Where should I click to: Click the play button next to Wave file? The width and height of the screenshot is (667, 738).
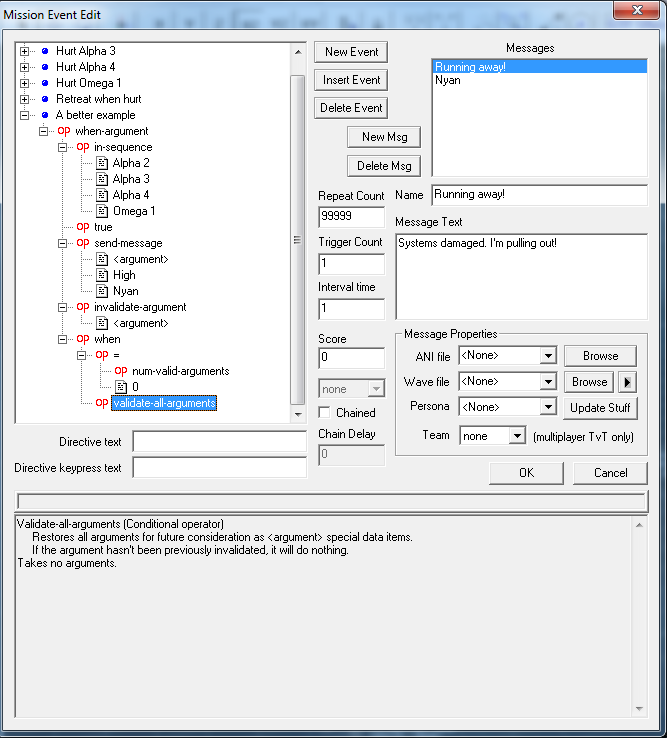tap(628, 381)
